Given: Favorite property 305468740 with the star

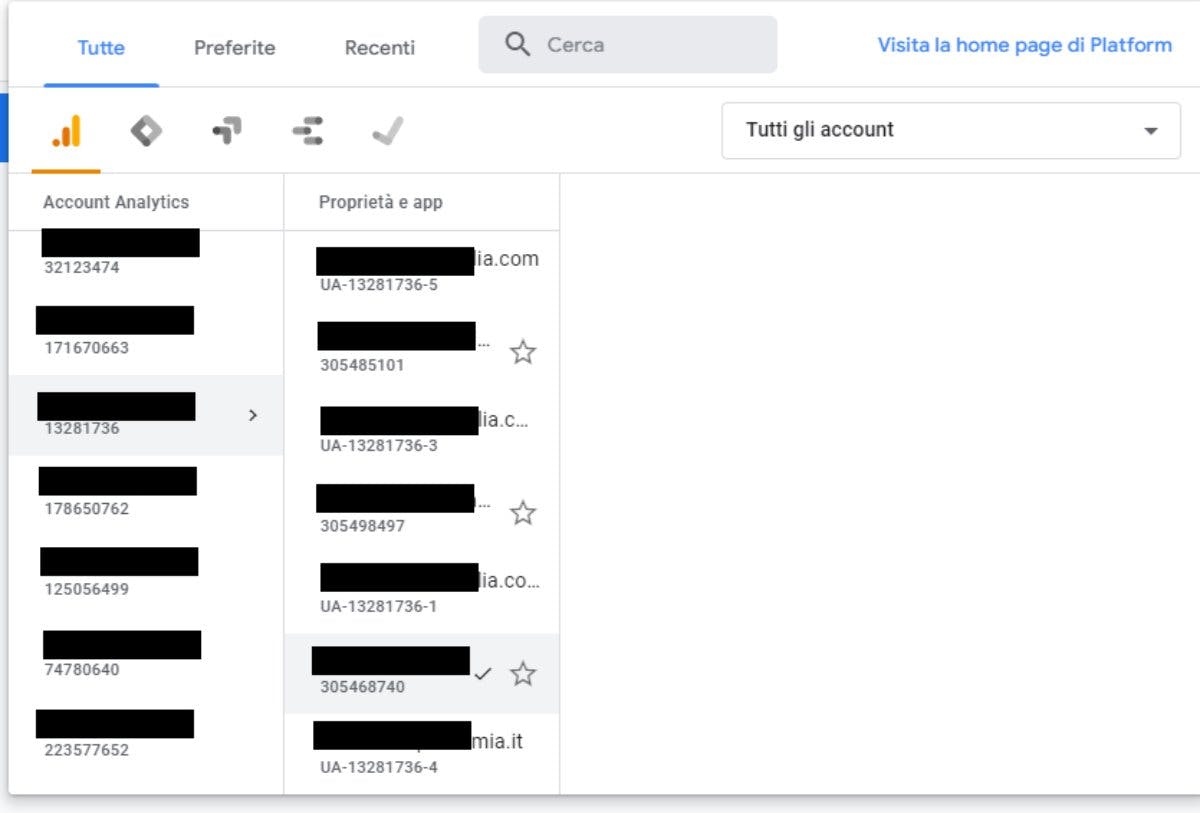Looking at the screenshot, I should pos(523,674).
